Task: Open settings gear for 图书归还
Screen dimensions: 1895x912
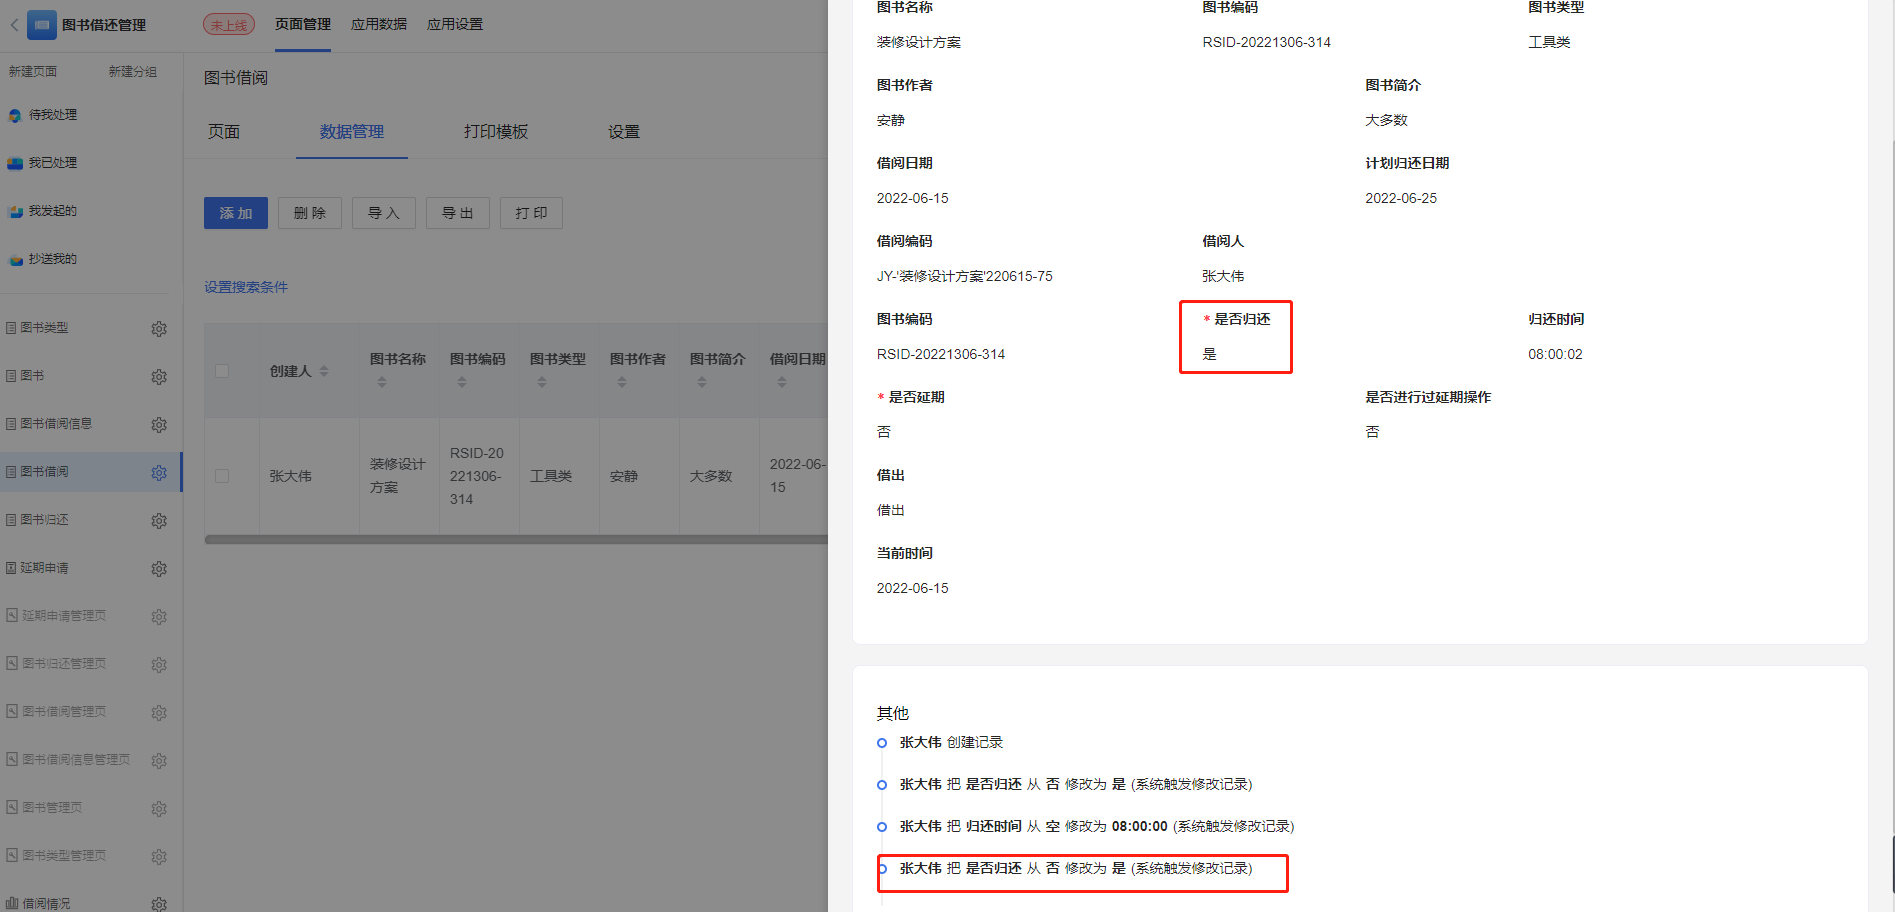Action: 159,521
